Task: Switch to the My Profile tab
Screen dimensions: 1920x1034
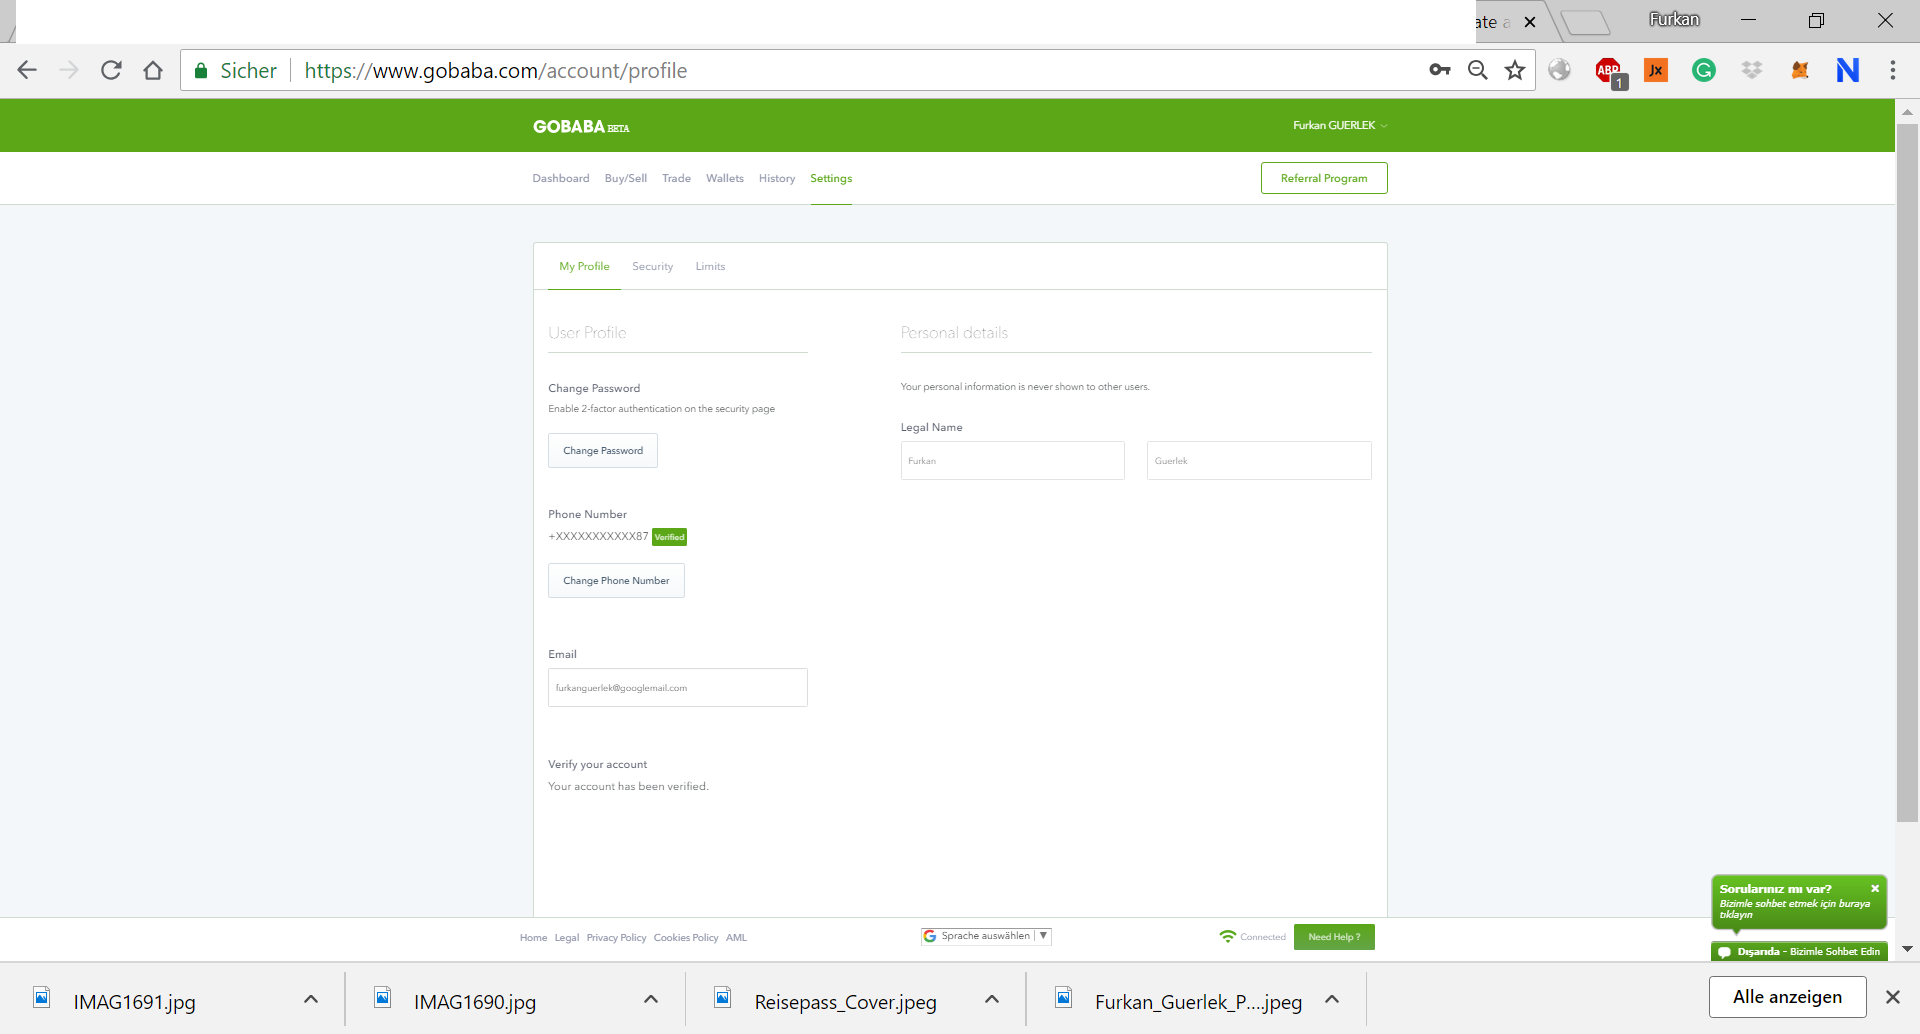Action: 584,266
